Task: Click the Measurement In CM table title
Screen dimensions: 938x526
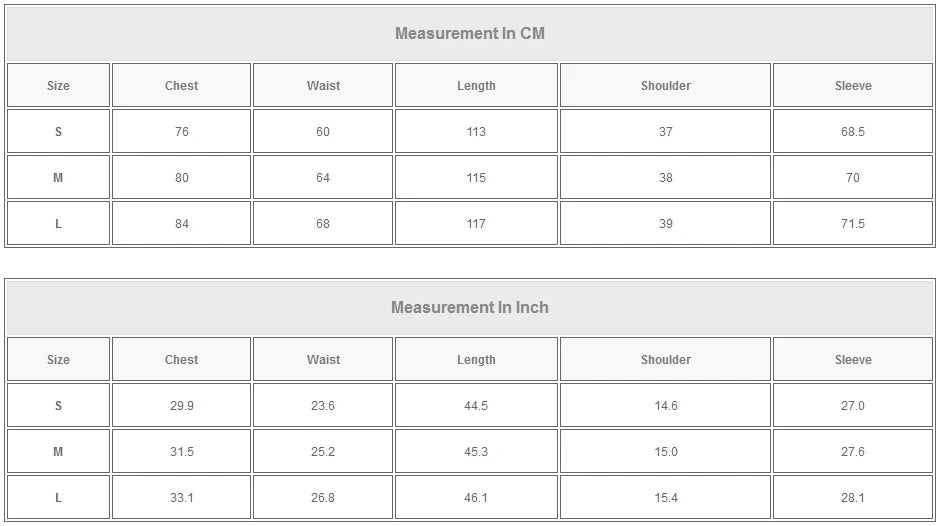Action: point(469,33)
